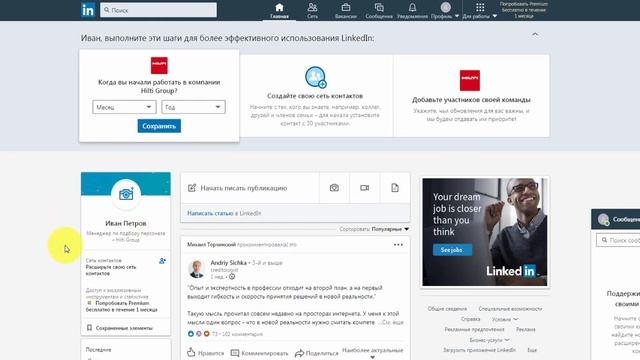Expand the post with См. еще

click(391, 322)
